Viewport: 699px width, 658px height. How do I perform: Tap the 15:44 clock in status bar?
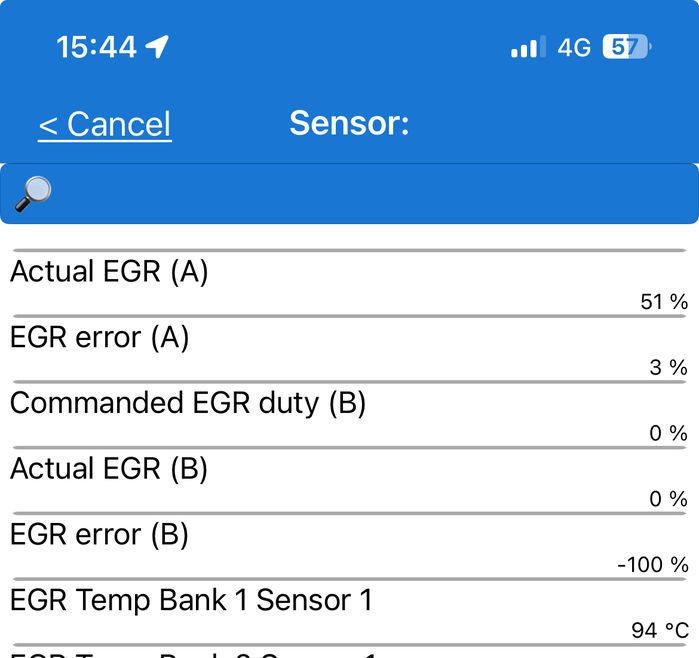pos(96,47)
